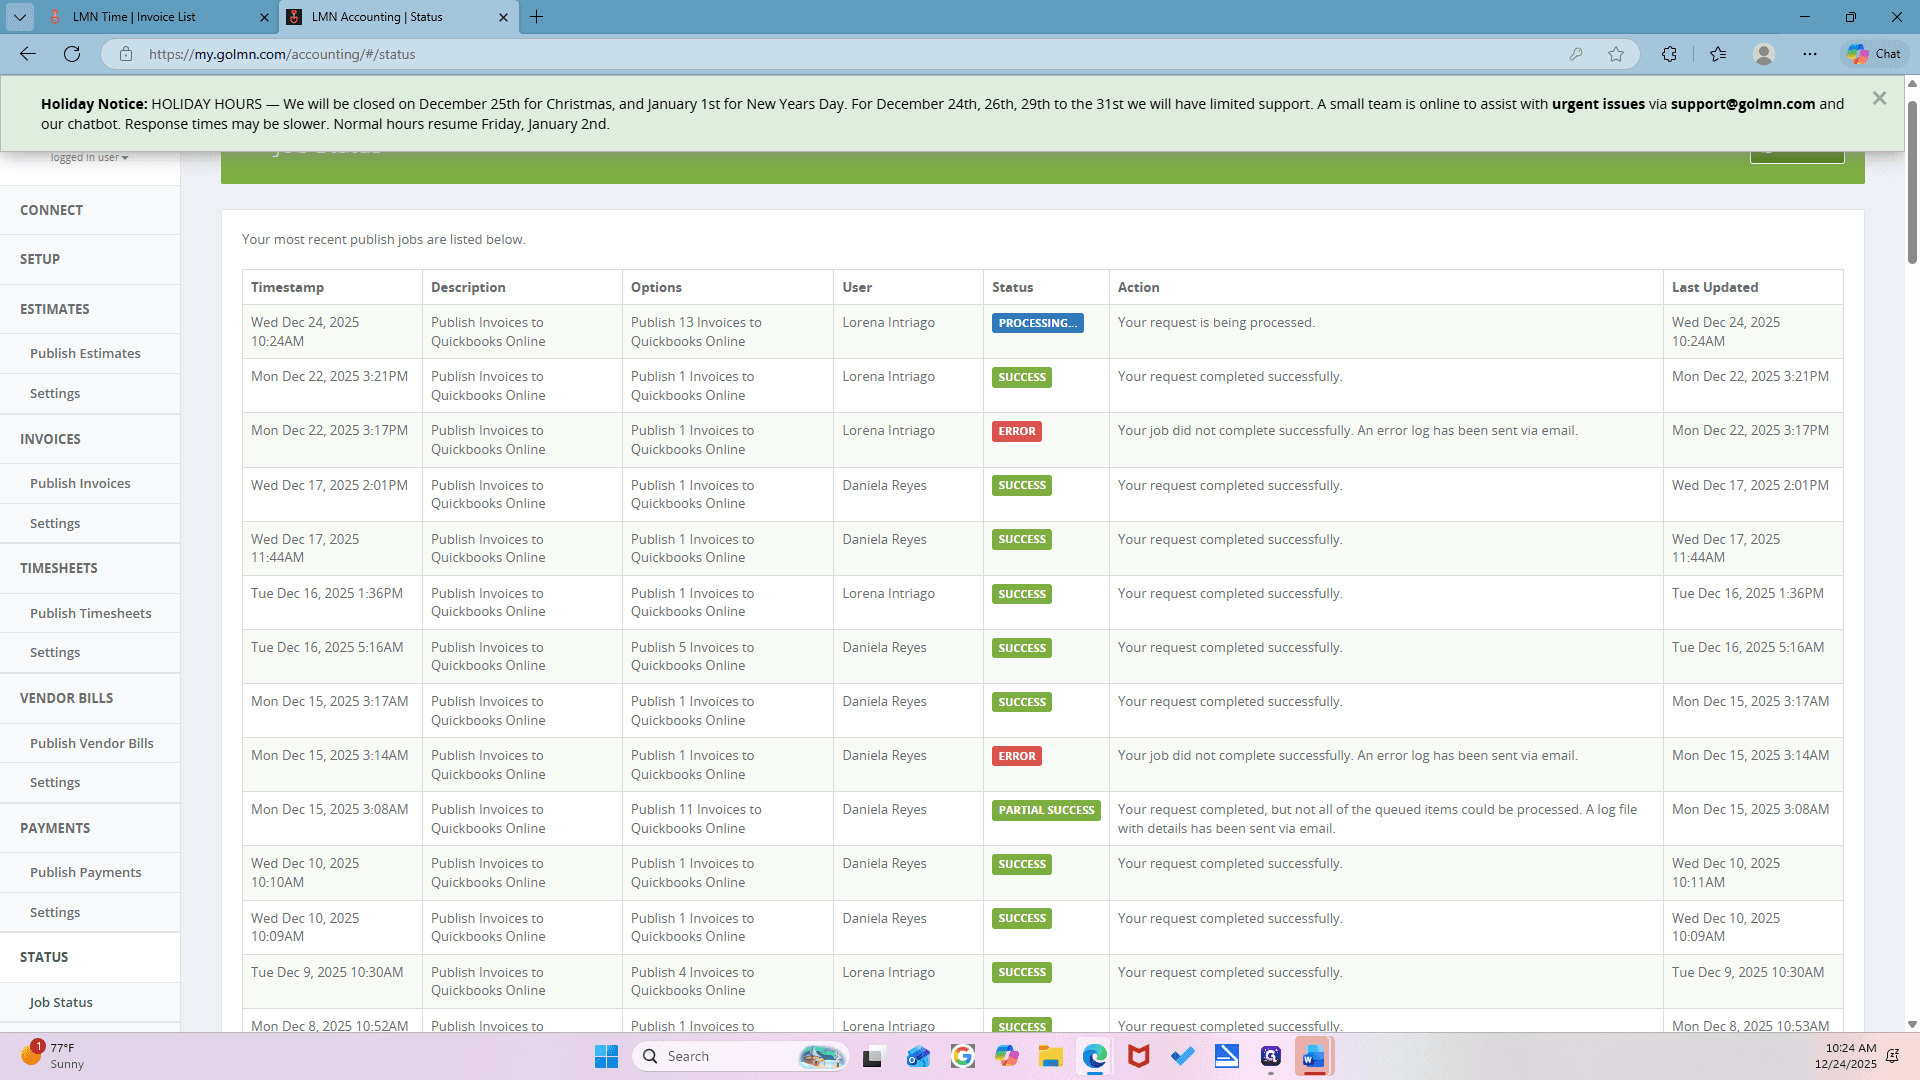Open browser Extensions puzzle icon
1920x1080 pixels.
(x=1669, y=54)
